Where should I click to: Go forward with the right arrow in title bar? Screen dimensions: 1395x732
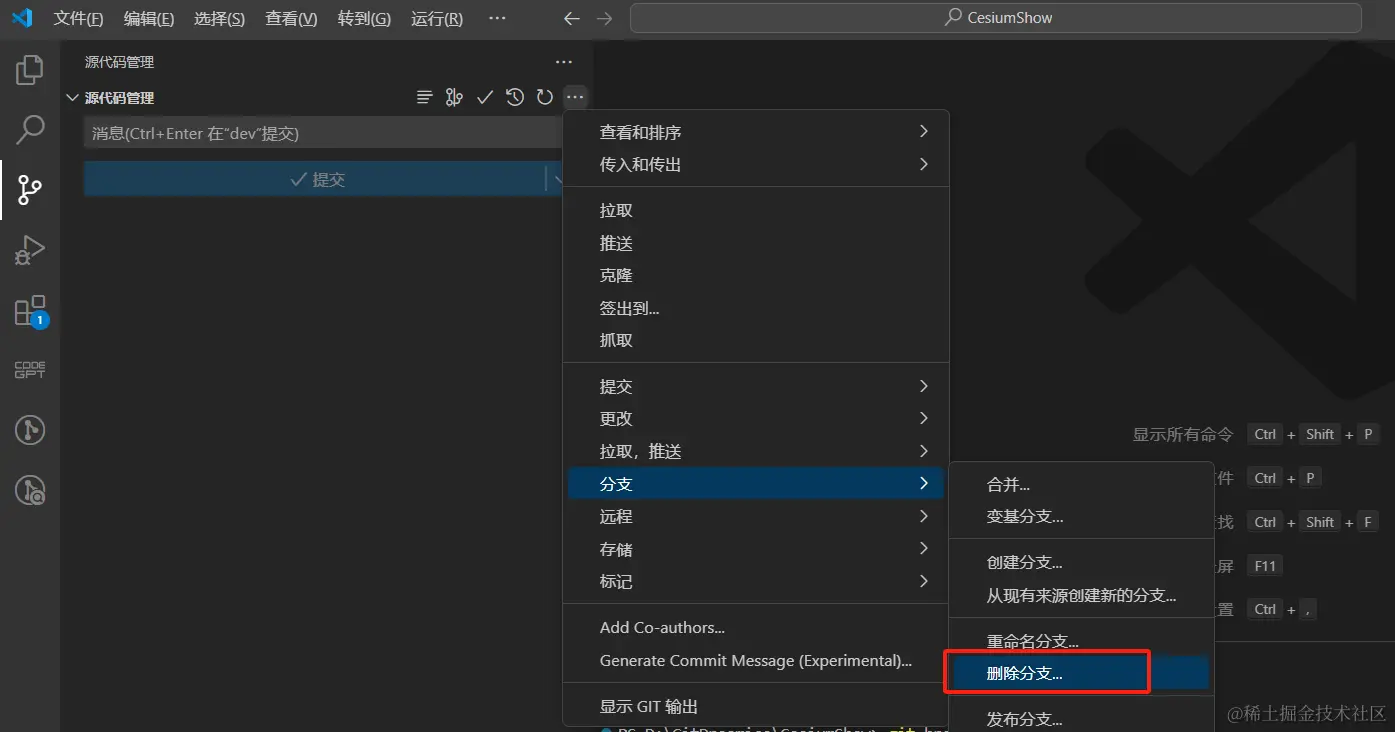click(x=603, y=18)
